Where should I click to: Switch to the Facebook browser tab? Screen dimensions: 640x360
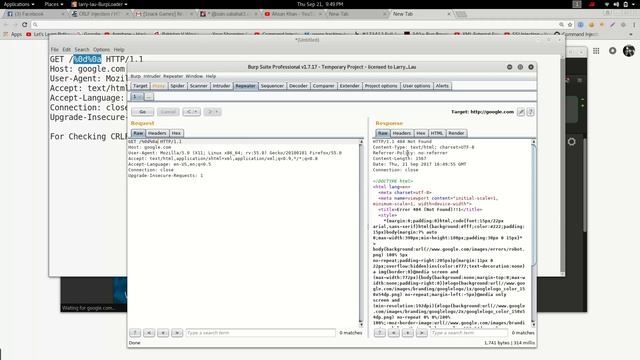pos(35,14)
